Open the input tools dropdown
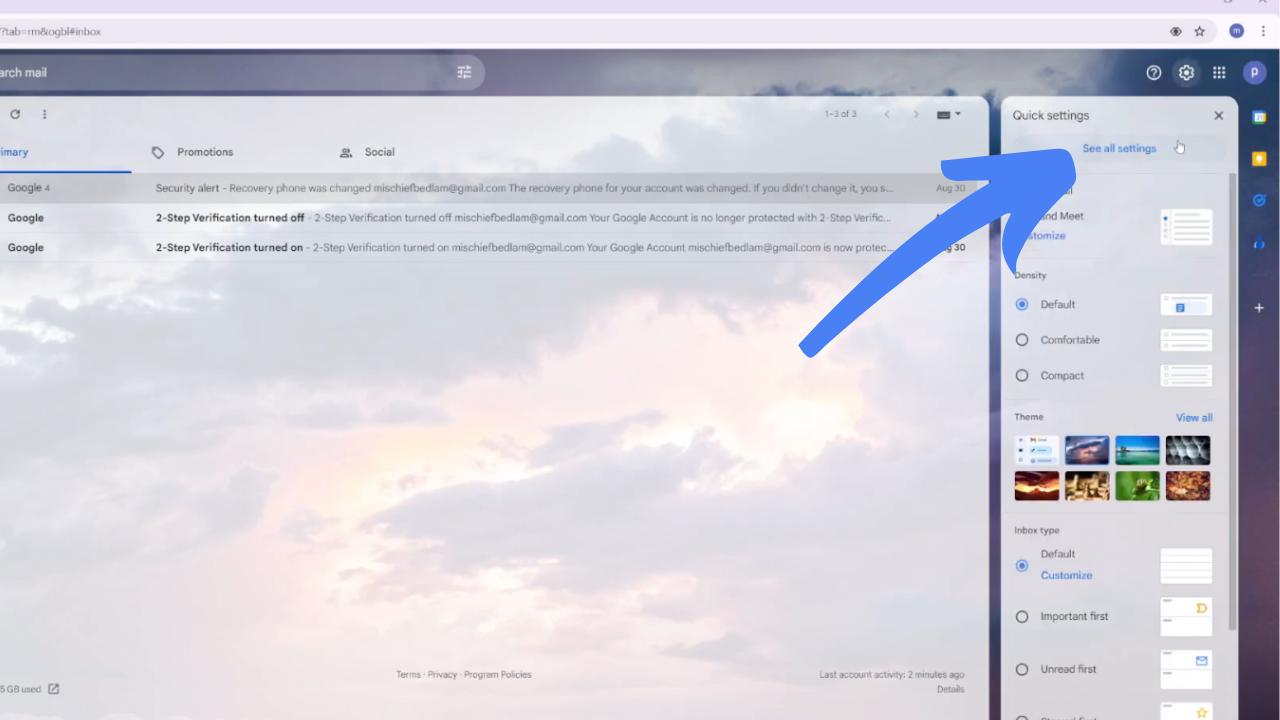The image size is (1280, 720). [x=949, y=114]
